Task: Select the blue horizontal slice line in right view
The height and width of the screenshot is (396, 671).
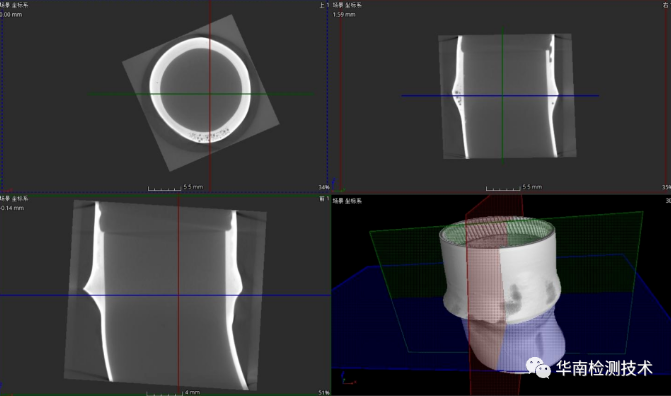Action: (500, 95)
